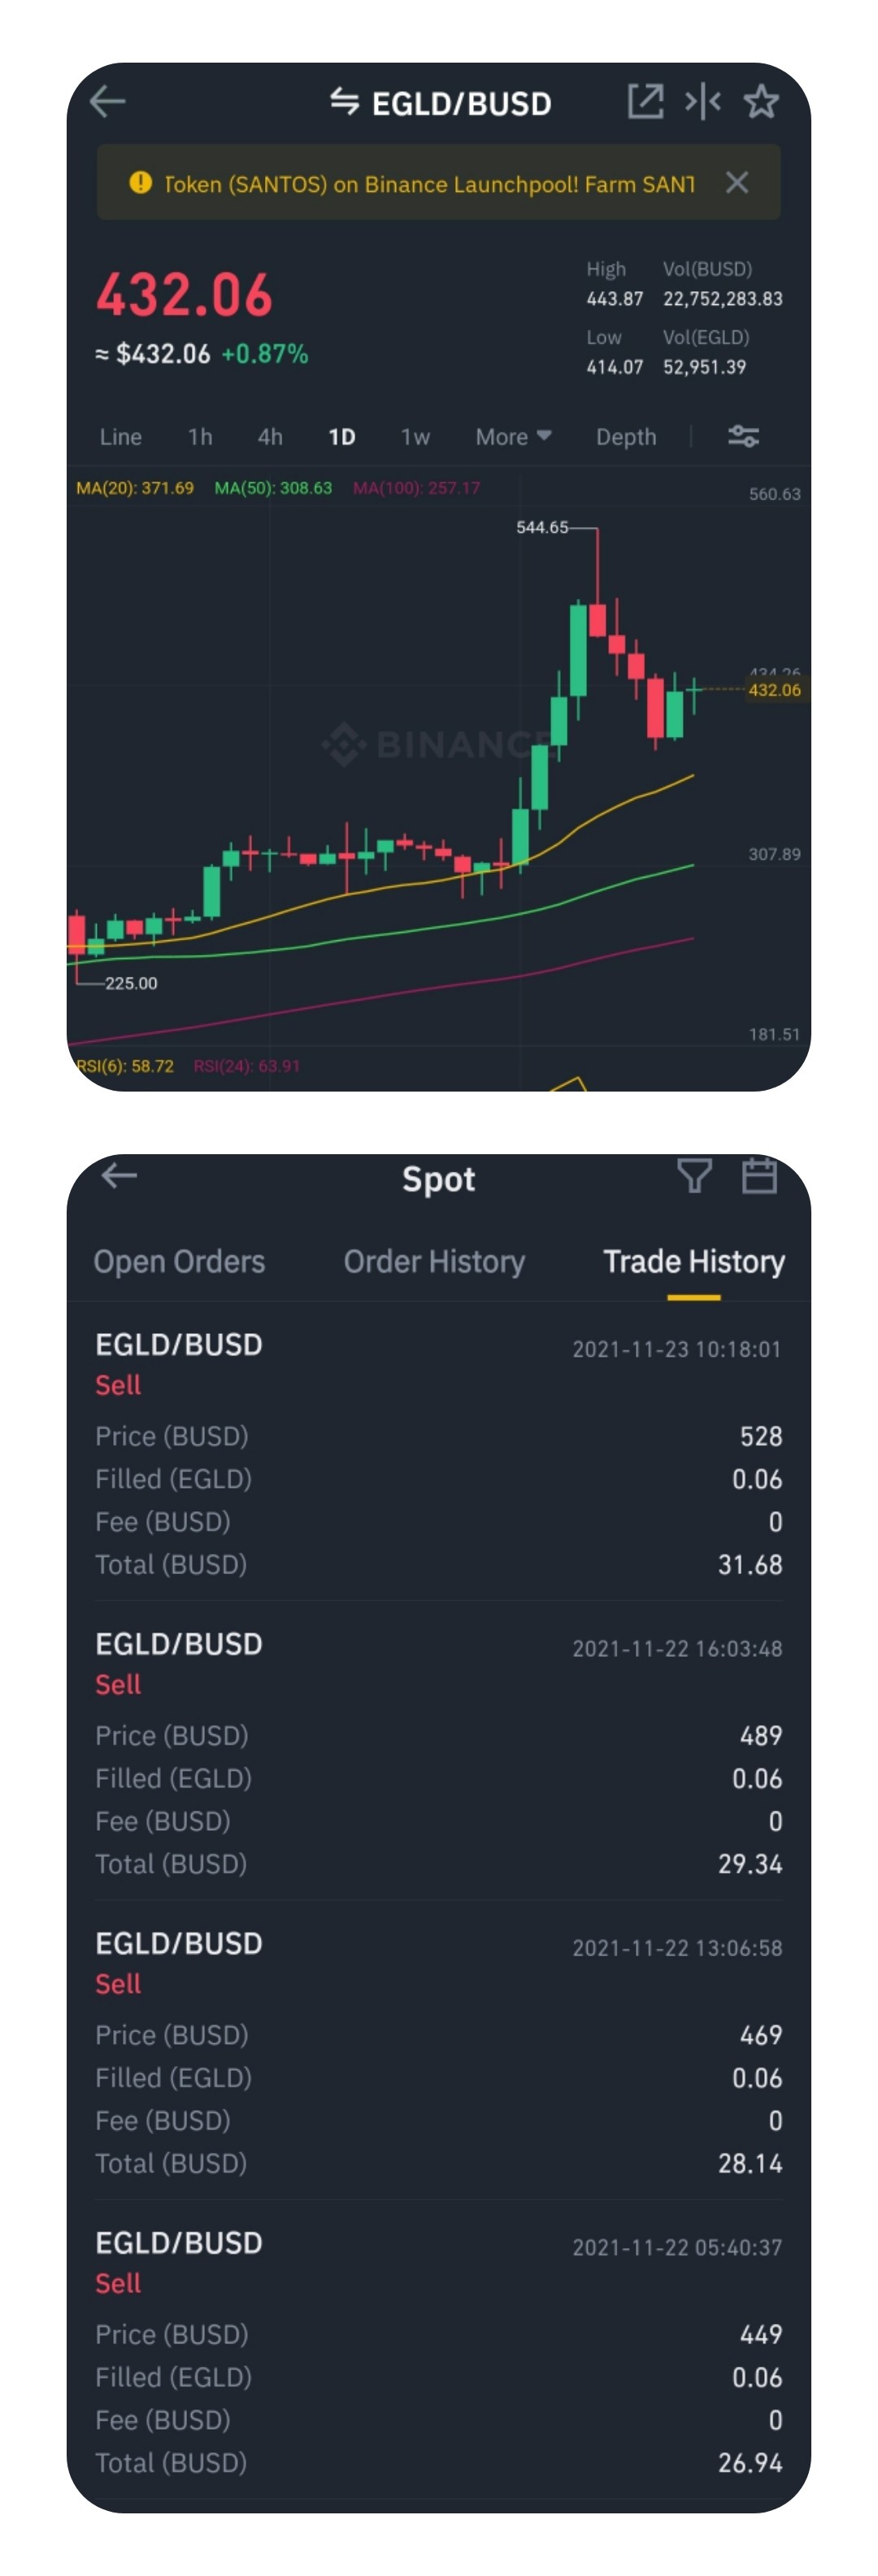The image size is (878, 2576).
Task: Expand the More timeframe dropdown
Action: tap(514, 437)
